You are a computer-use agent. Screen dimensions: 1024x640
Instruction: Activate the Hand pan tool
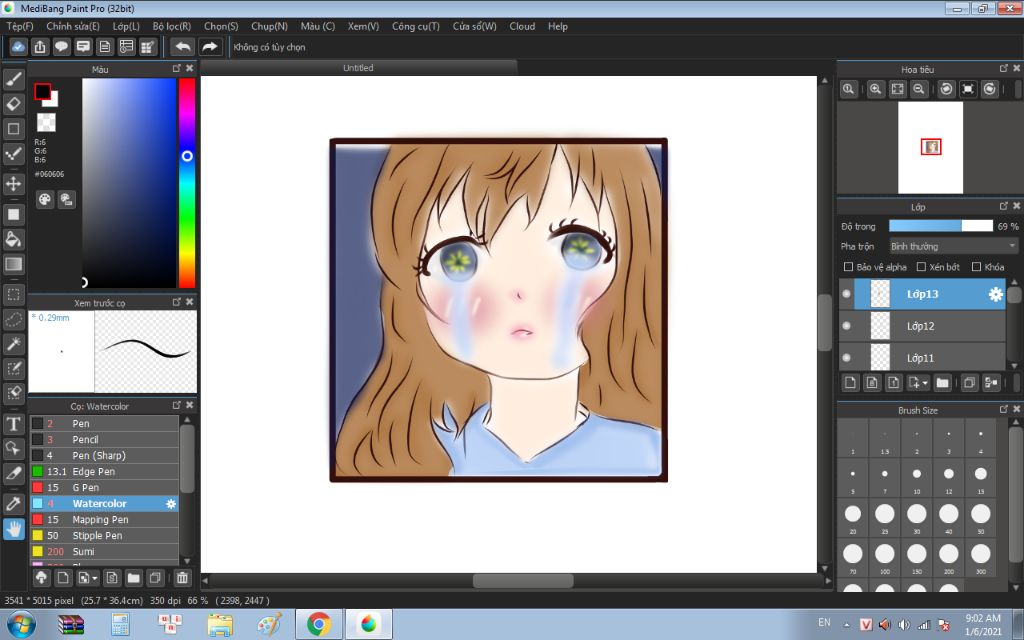[14, 528]
